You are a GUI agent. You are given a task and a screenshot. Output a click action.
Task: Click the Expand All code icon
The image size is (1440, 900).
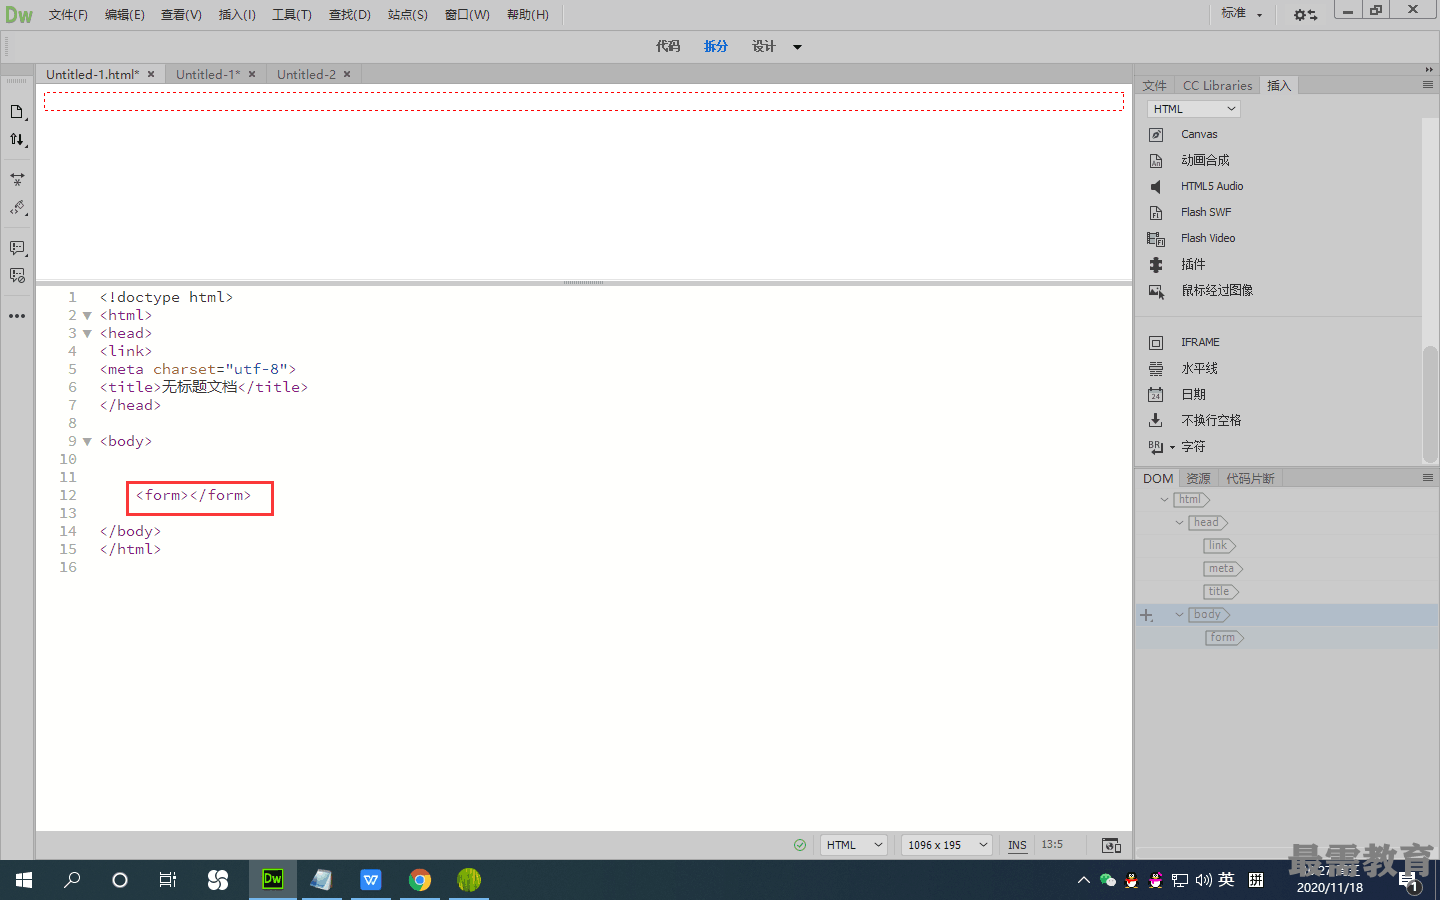coord(17,180)
